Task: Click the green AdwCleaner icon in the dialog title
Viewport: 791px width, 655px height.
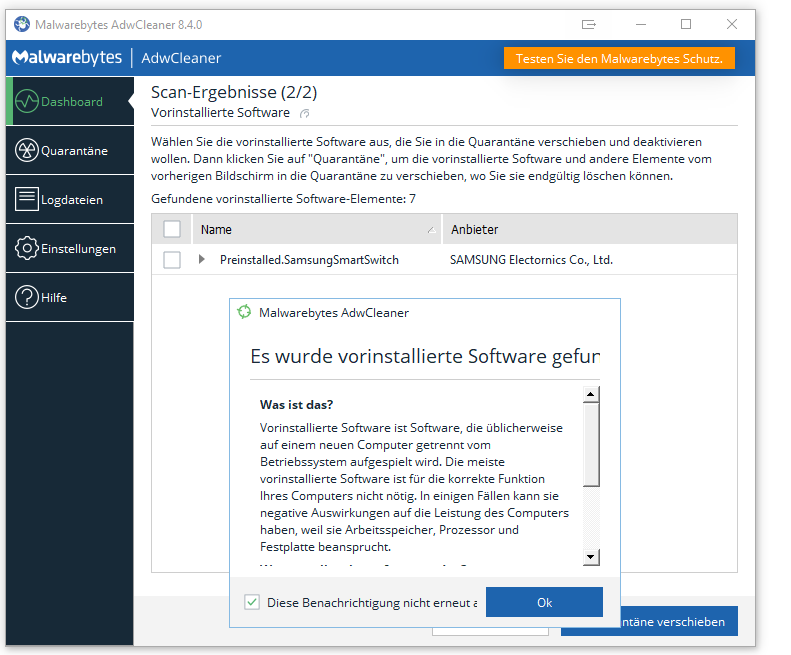Action: pyautogui.click(x=244, y=312)
